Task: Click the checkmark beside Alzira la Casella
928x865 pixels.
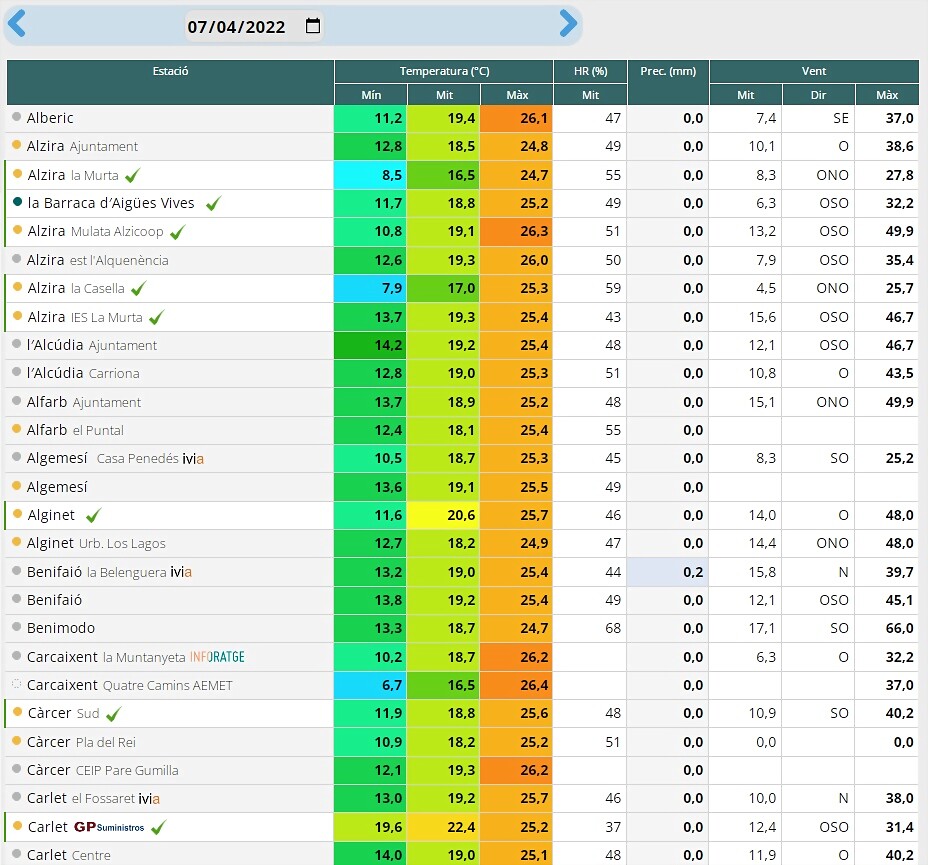Action: tap(138, 289)
